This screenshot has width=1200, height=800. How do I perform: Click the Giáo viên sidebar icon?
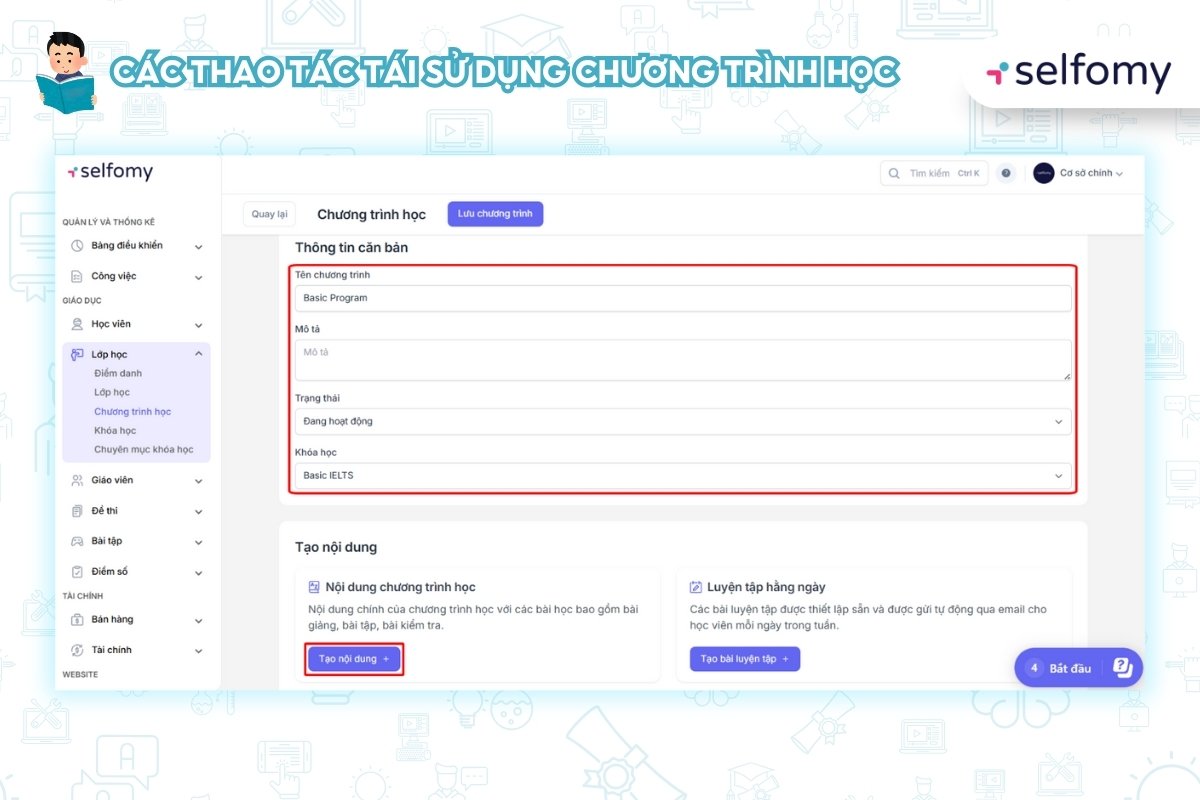coord(78,480)
